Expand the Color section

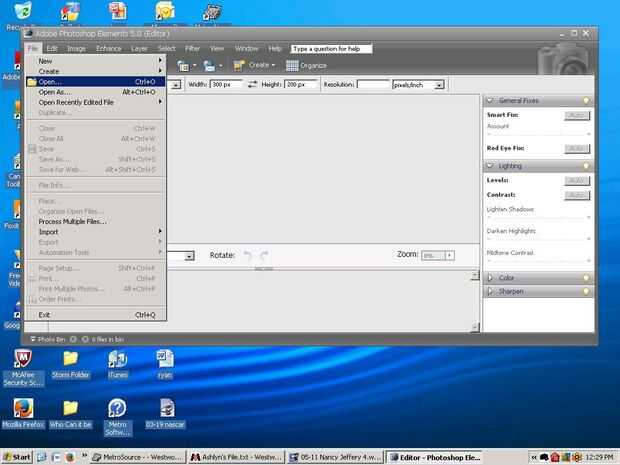coord(490,278)
